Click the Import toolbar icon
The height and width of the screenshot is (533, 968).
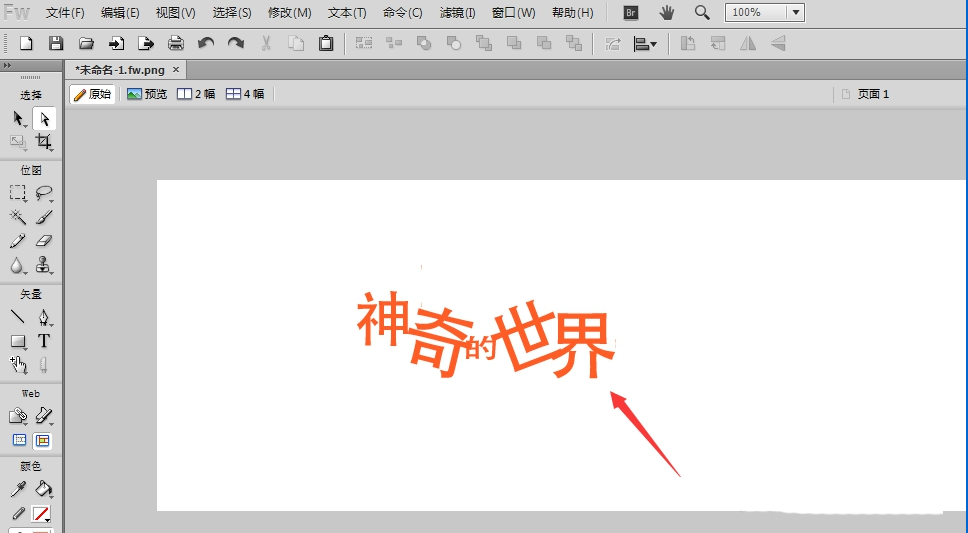[116, 43]
